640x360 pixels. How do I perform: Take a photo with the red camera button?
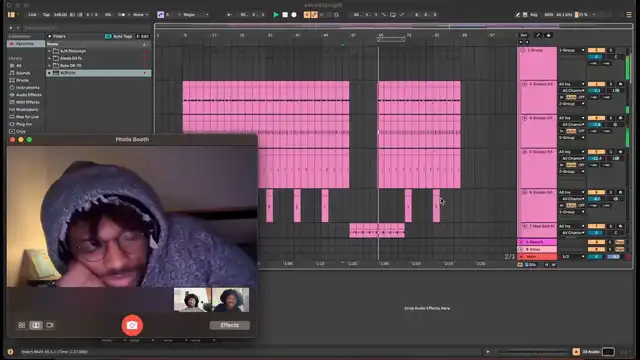pos(132,325)
